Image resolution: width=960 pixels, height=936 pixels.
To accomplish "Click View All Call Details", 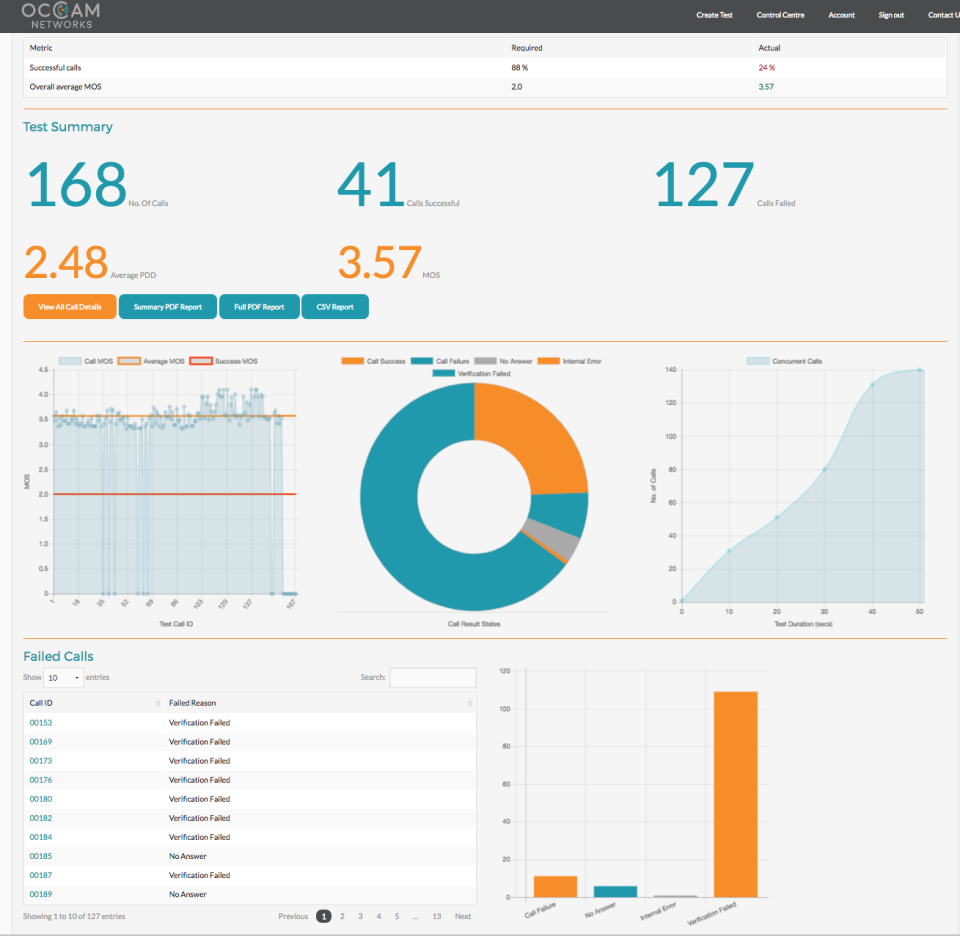I will coord(69,306).
